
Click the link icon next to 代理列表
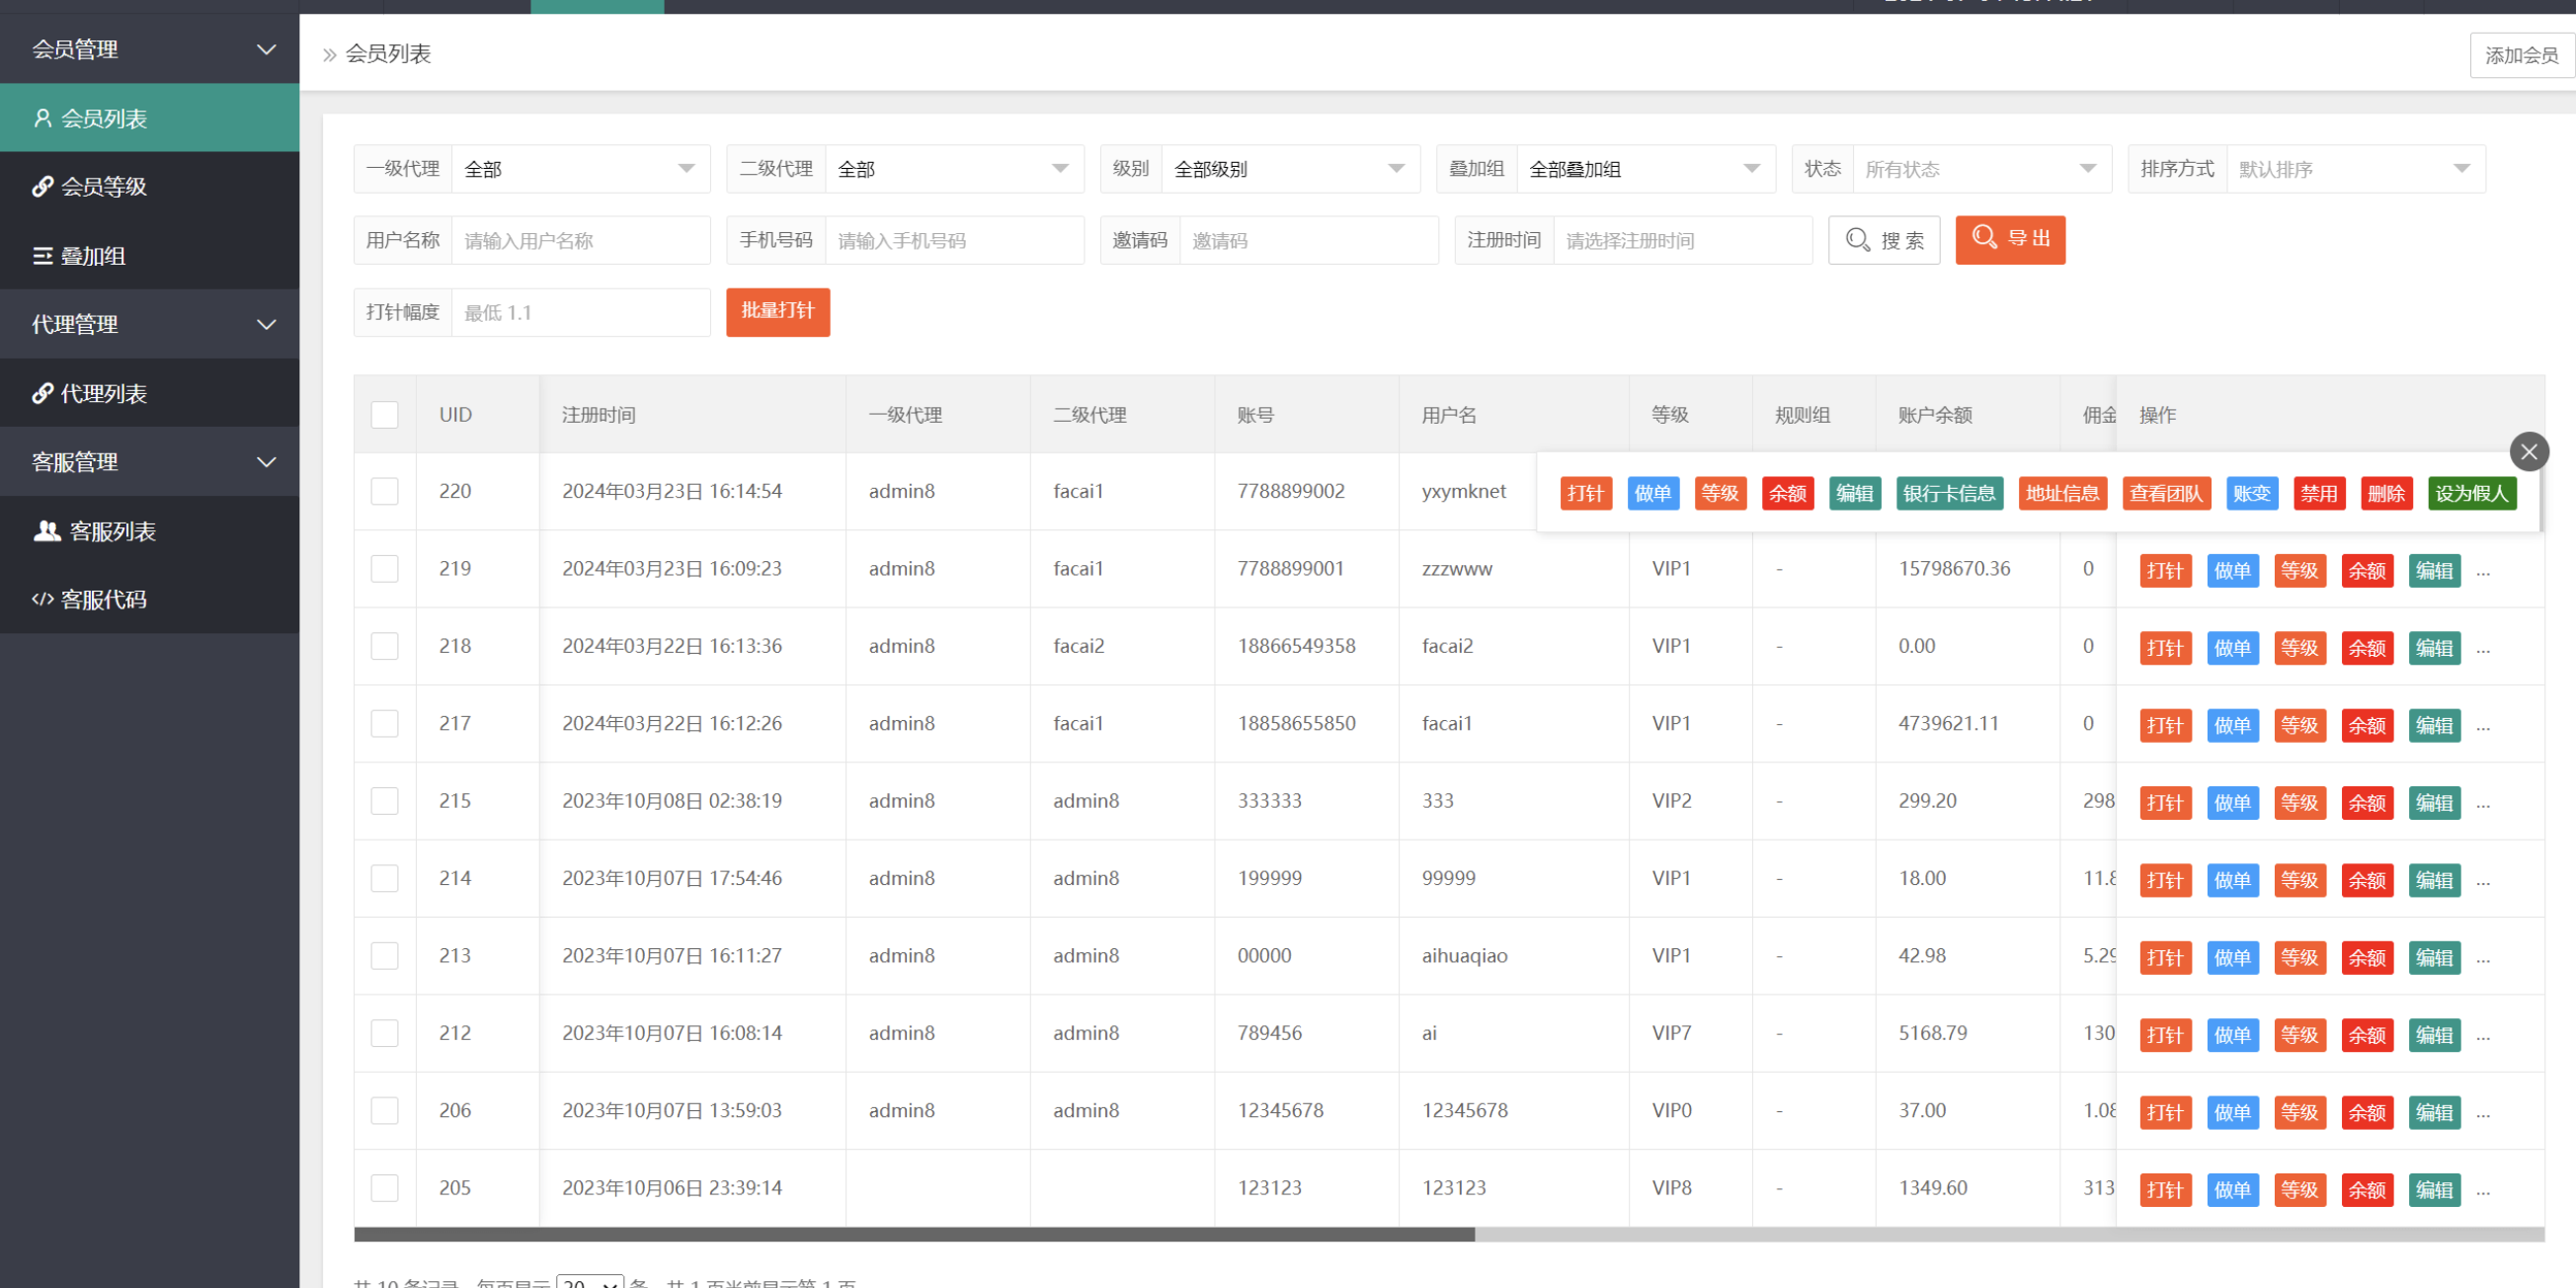pos(42,394)
